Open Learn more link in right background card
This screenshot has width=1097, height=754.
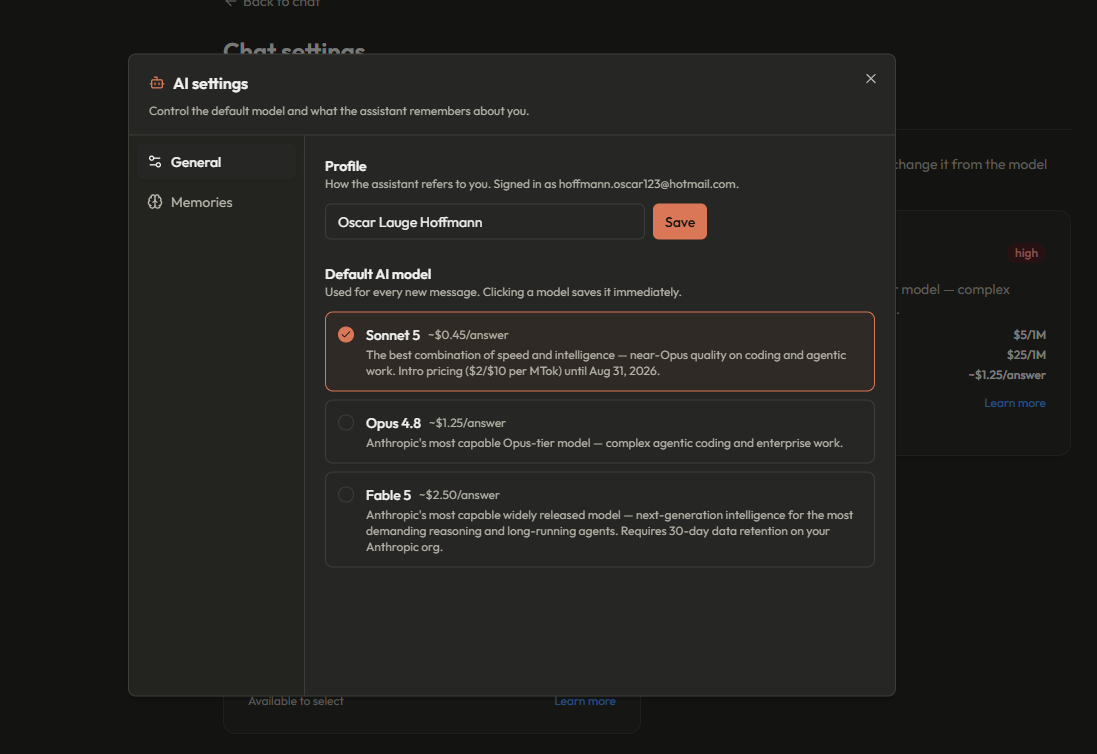[x=1014, y=403]
